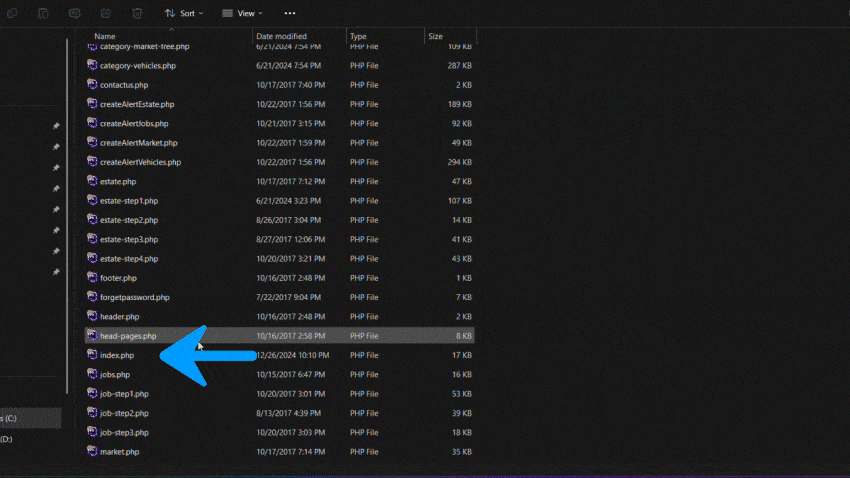Image resolution: width=850 pixels, height=478 pixels.
Task: Select the job-step2.php file icon
Action: tap(92, 413)
